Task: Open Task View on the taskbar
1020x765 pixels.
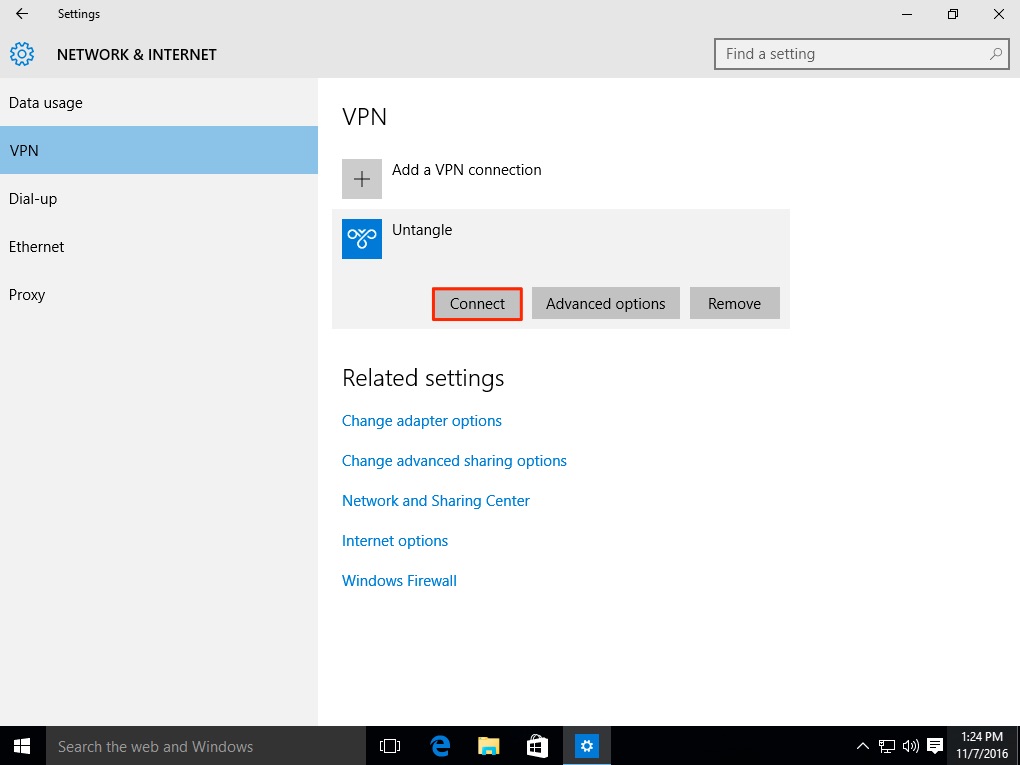Action: (390, 746)
